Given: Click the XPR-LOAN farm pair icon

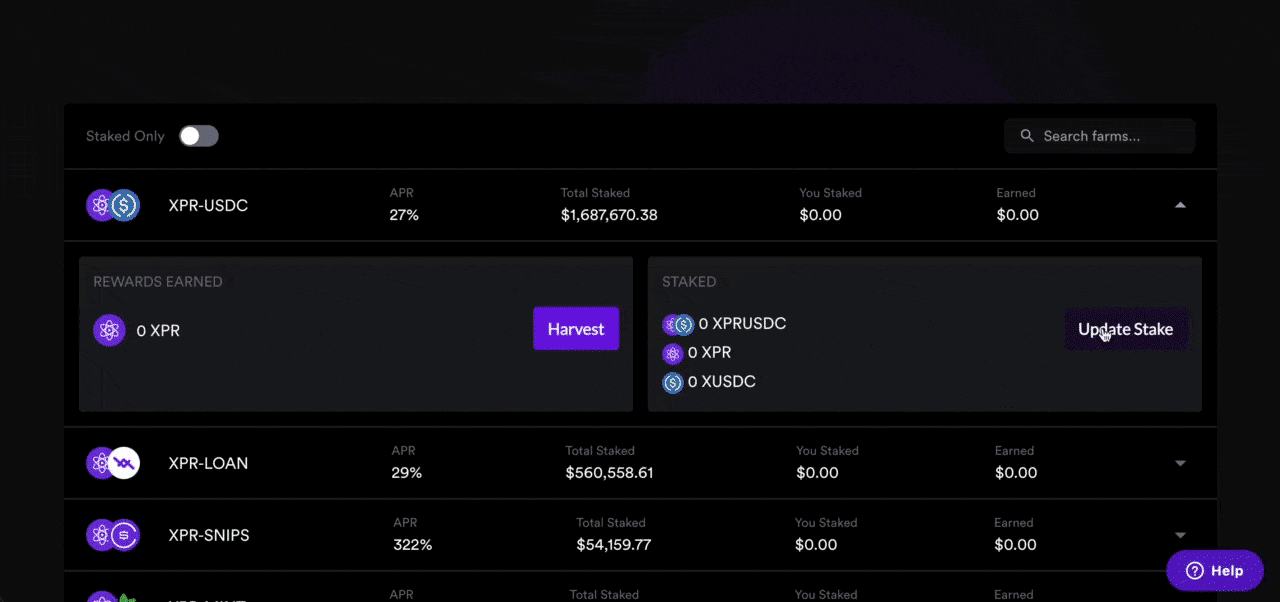Looking at the screenshot, I should click(x=113, y=463).
